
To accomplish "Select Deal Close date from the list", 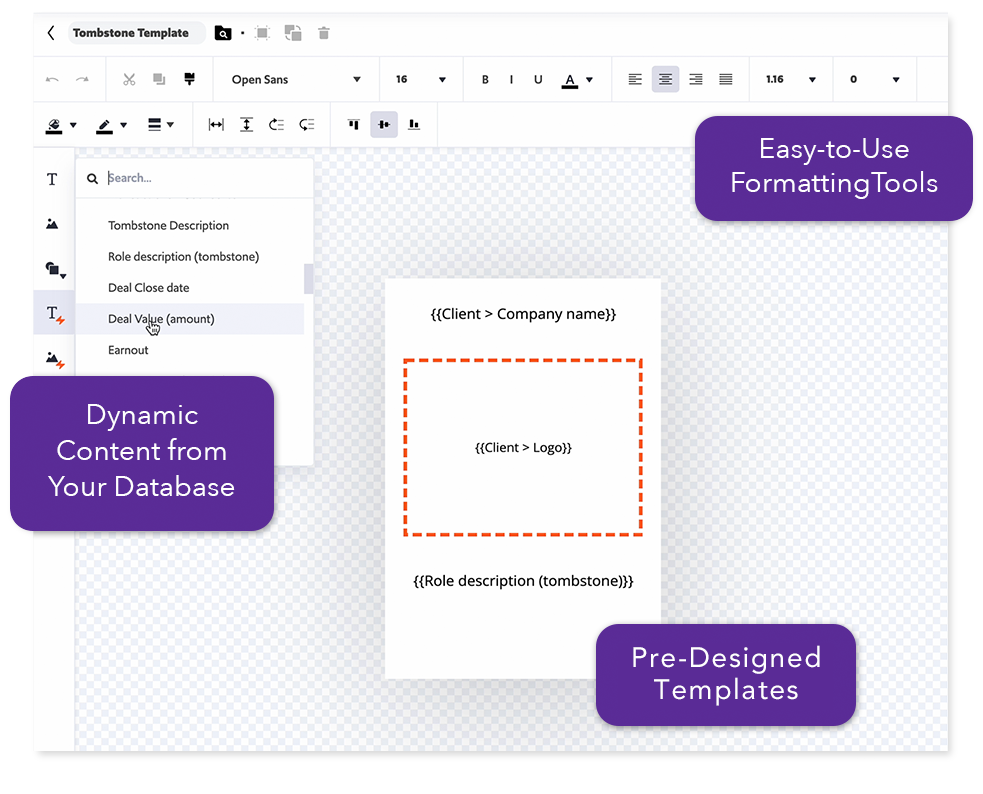I will (149, 288).
